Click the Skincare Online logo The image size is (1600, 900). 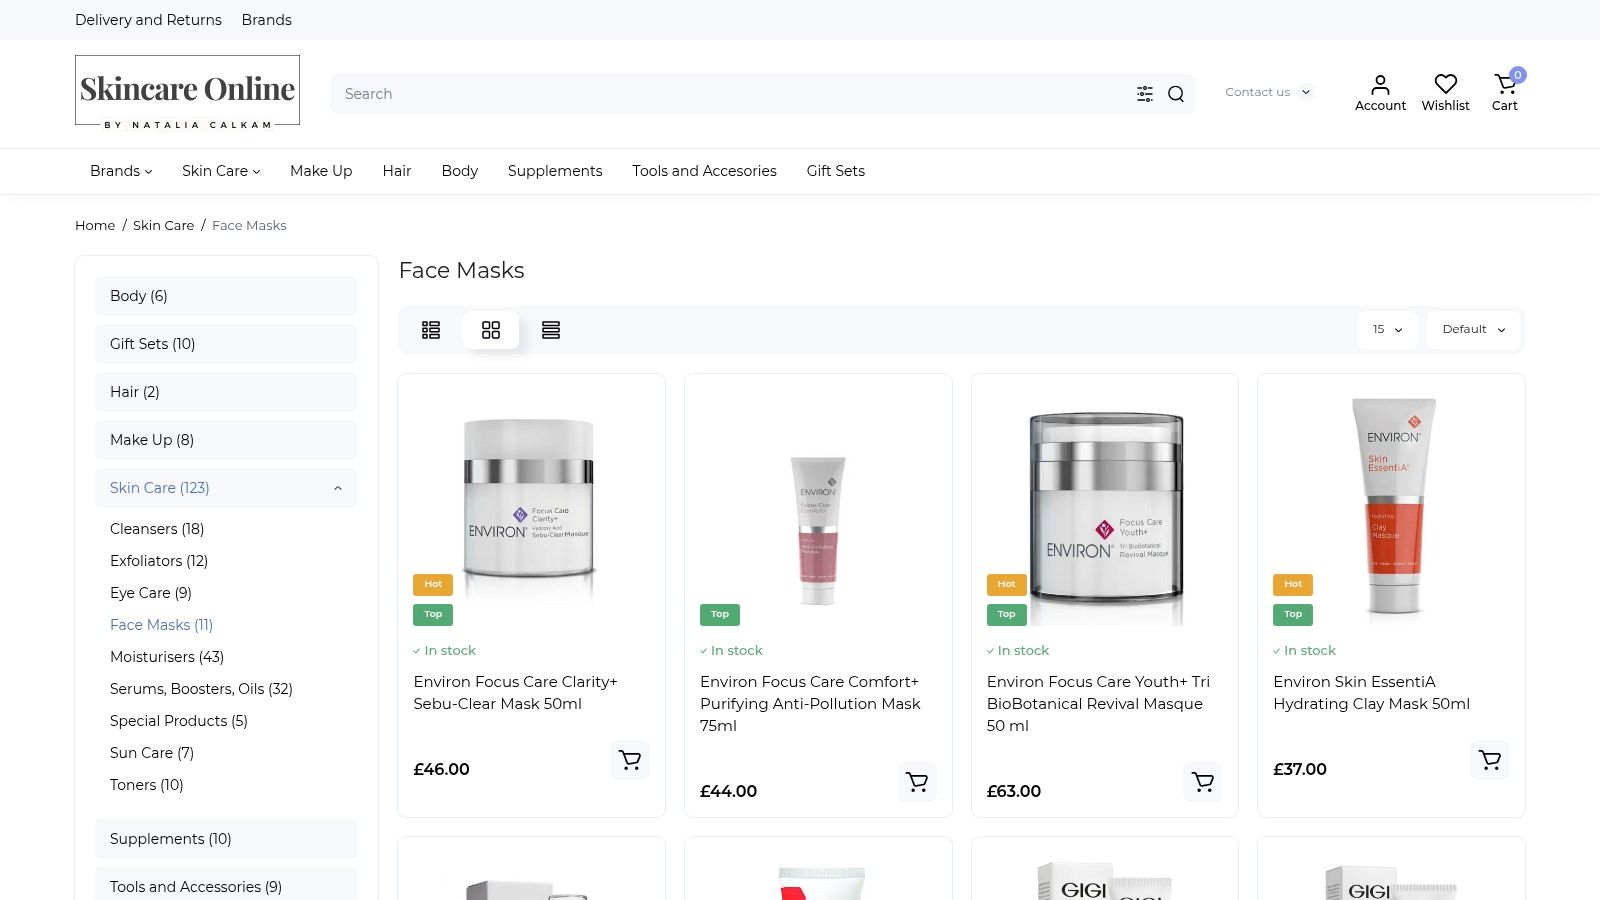coord(187,94)
